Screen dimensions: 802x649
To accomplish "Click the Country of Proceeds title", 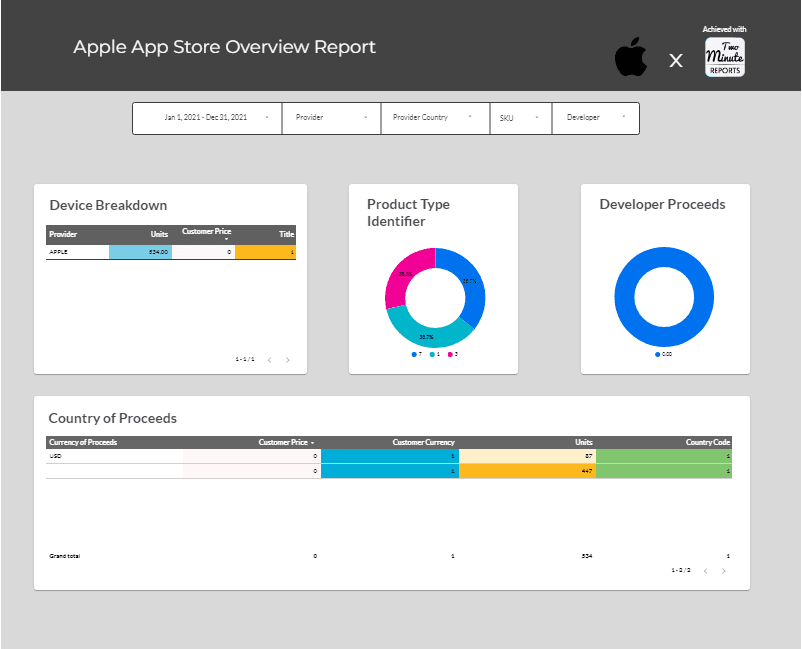I will (x=113, y=418).
